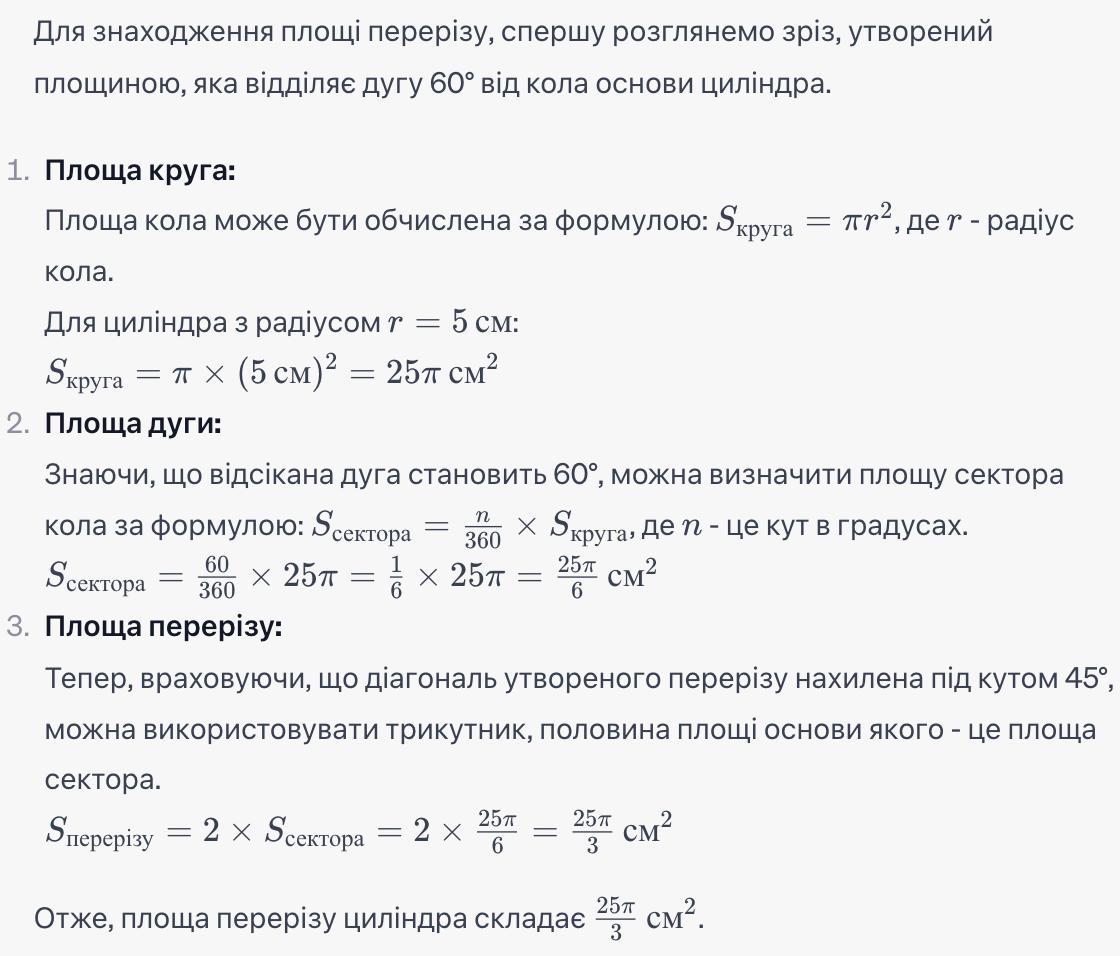Click the bold heading "Площа круга:"
The height and width of the screenshot is (956, 1120).
(140, 170)
